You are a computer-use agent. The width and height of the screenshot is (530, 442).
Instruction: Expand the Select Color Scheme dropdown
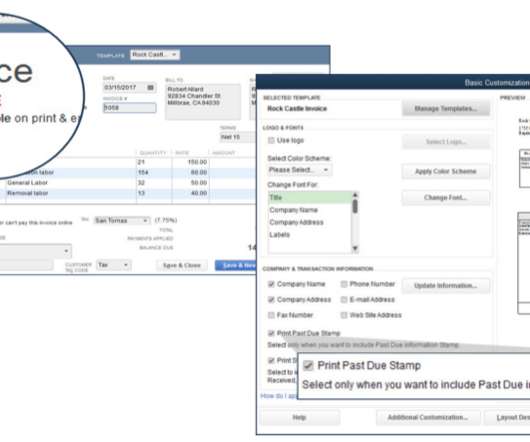pyautogui.click(x=299, y=170)
